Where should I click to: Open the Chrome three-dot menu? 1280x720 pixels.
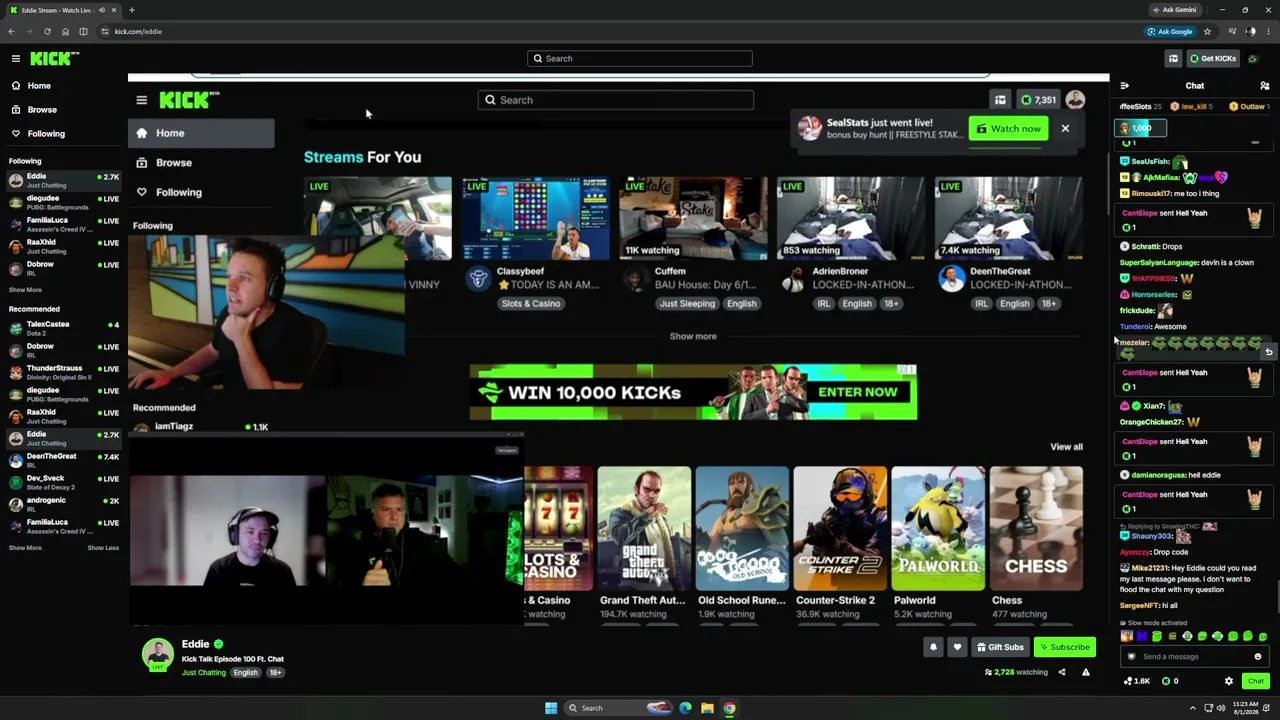(x=1268, y=32)
